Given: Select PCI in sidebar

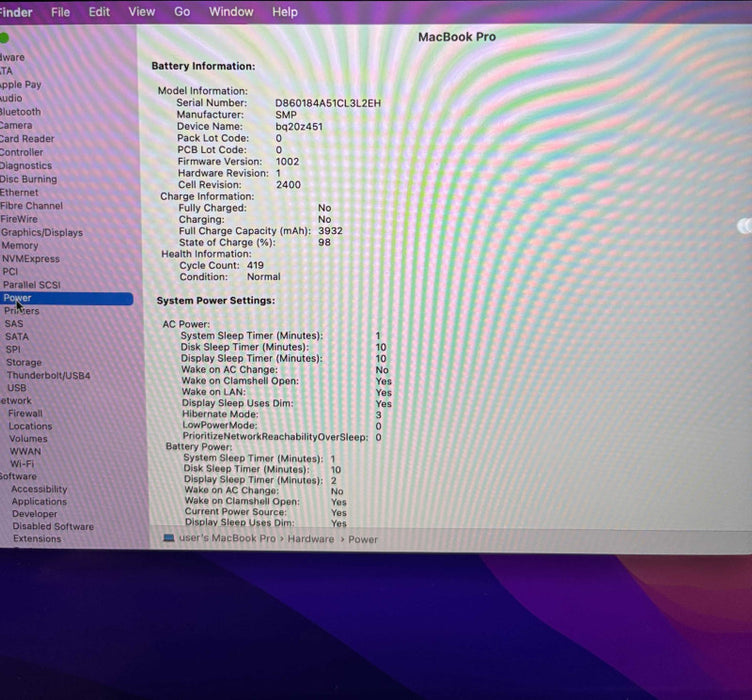Looking at the screenshot, I should click(x=10, y=271).
